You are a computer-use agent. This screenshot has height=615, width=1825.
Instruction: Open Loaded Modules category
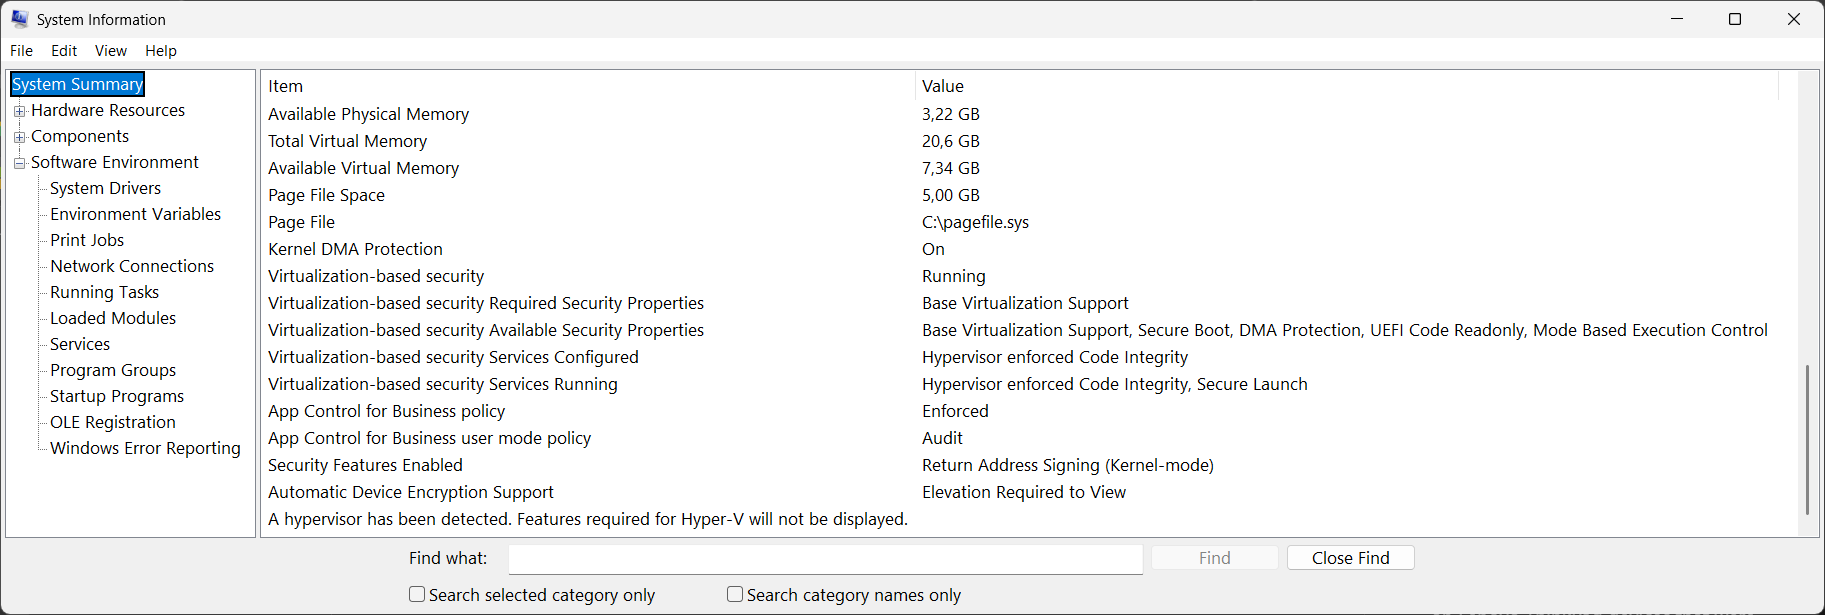[x=113, y=318]
